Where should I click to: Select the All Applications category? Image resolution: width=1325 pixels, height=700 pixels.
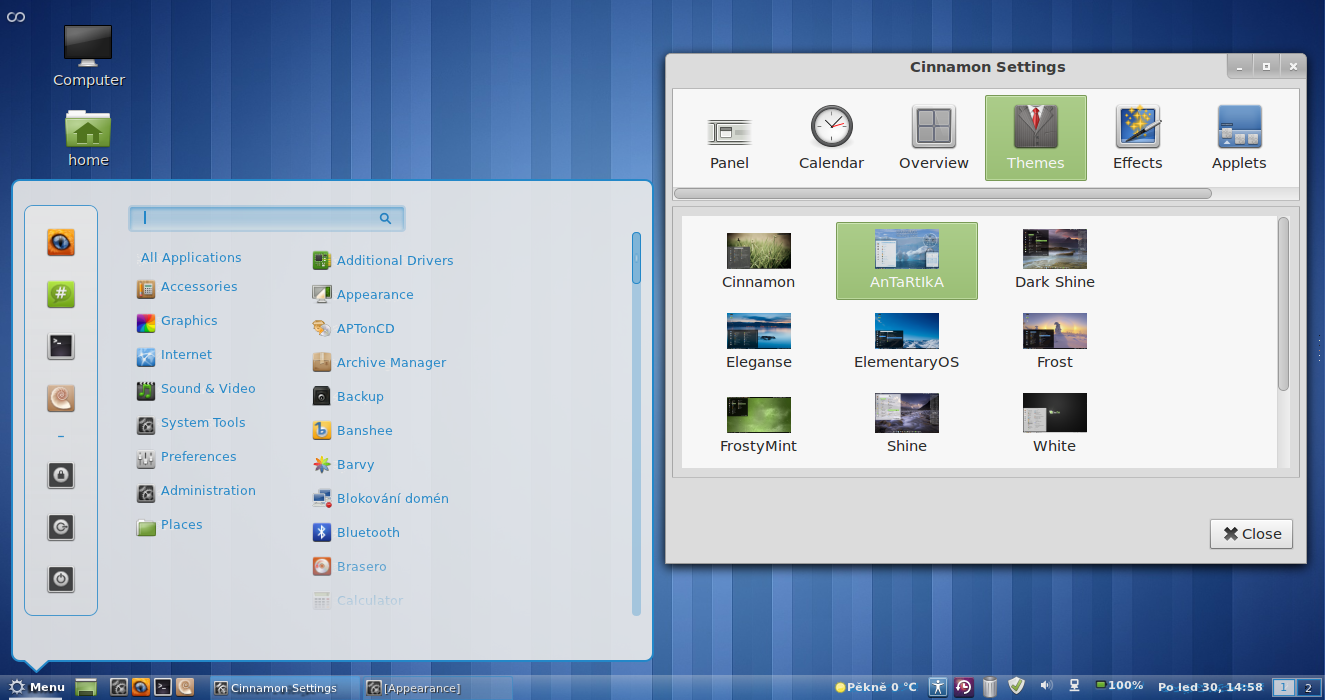click(191, 258)
